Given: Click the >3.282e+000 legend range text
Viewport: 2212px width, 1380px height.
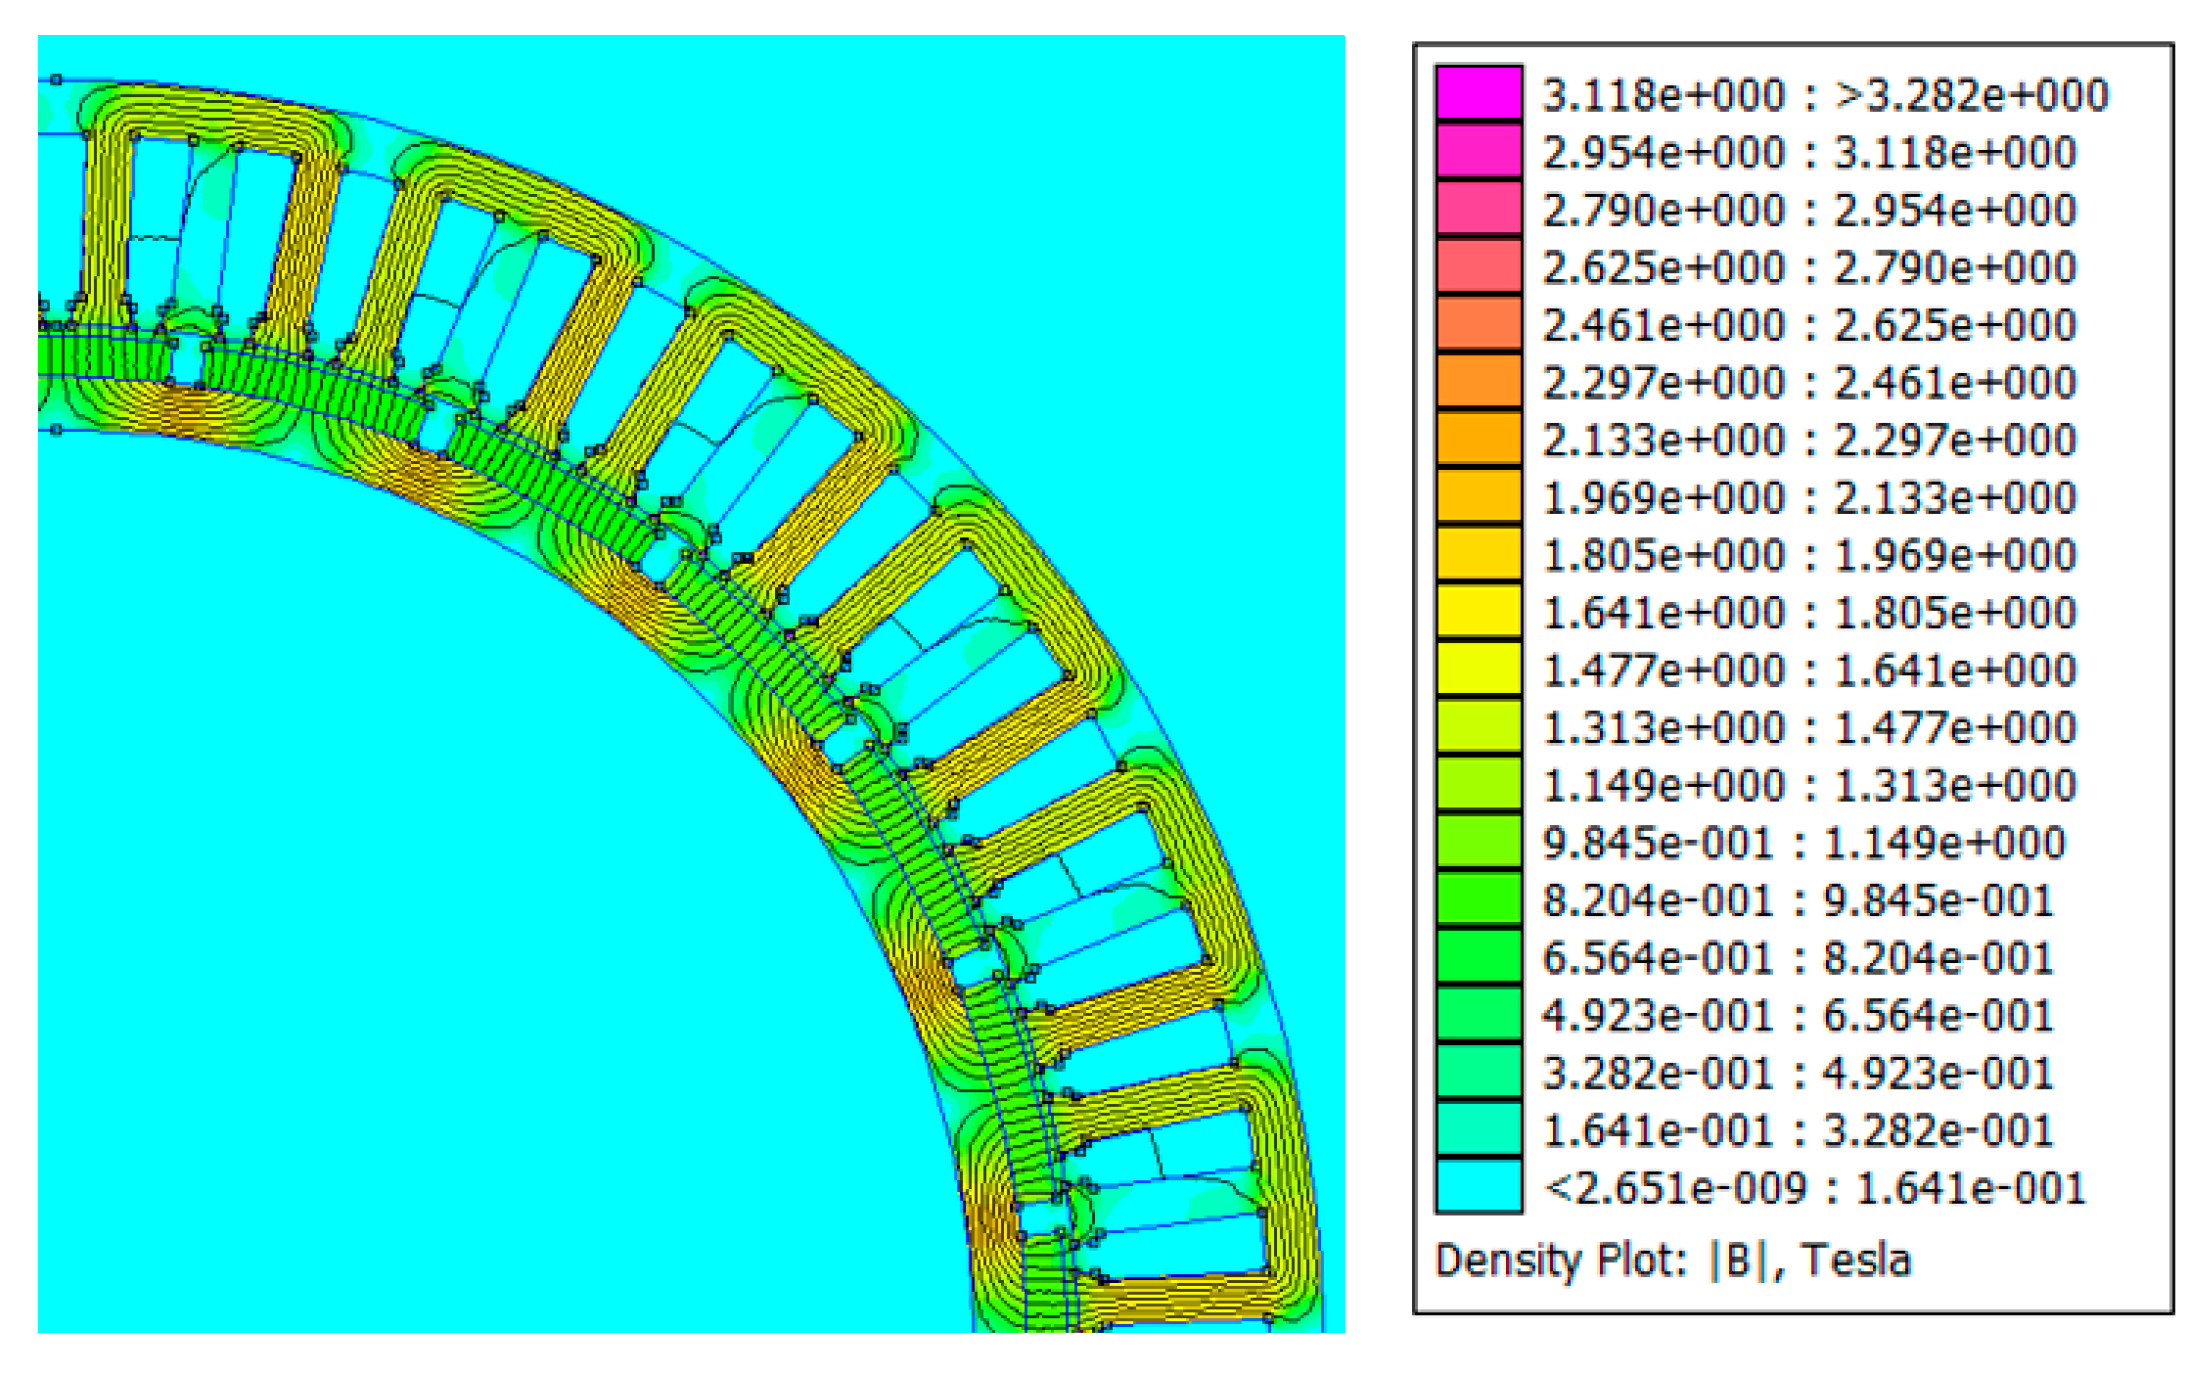Looking at the screenshot, I should pyautogui.click(x=1971, y=95).
